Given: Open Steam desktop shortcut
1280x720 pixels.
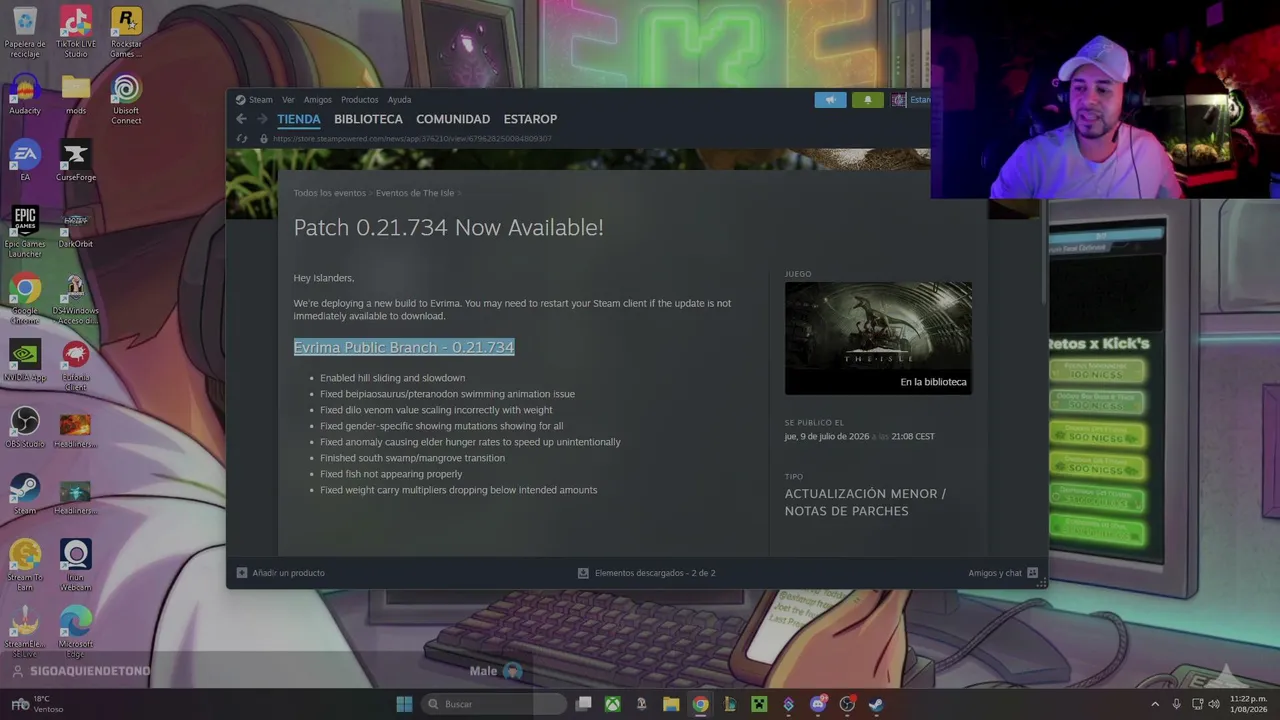Looking at the screenshot, I should pos(25,495).
